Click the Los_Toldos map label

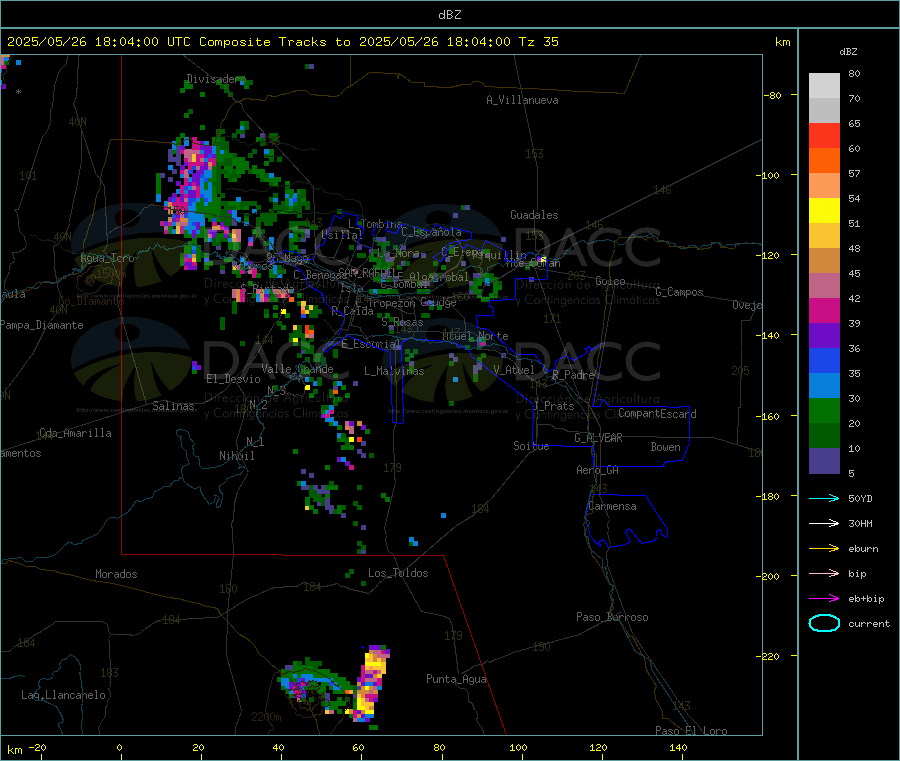click(x=398, y=573)
